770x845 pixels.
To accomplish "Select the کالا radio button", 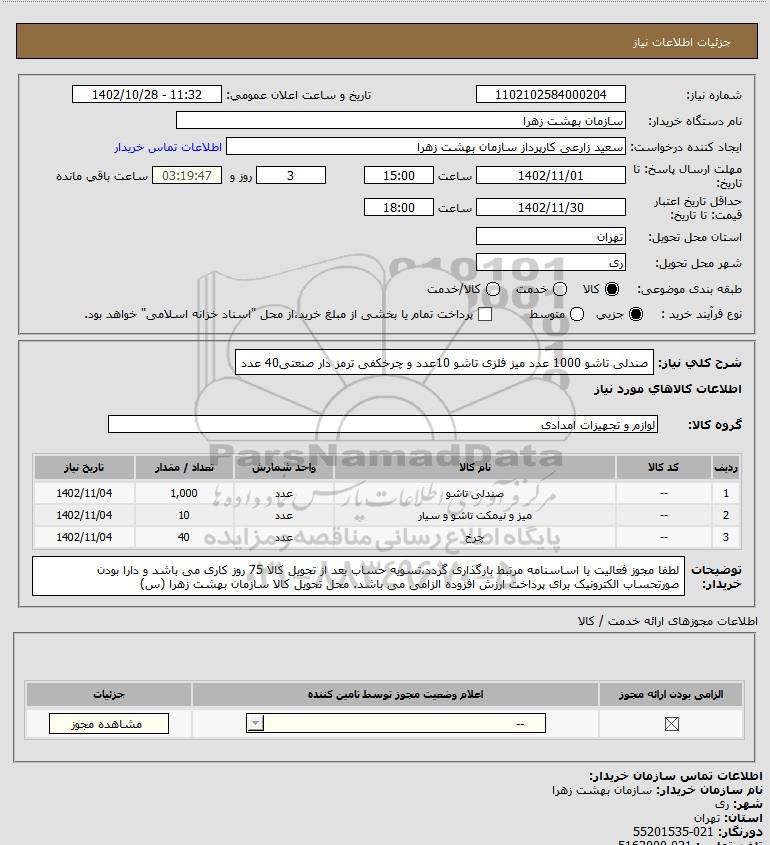I will [x=612, y=289].
